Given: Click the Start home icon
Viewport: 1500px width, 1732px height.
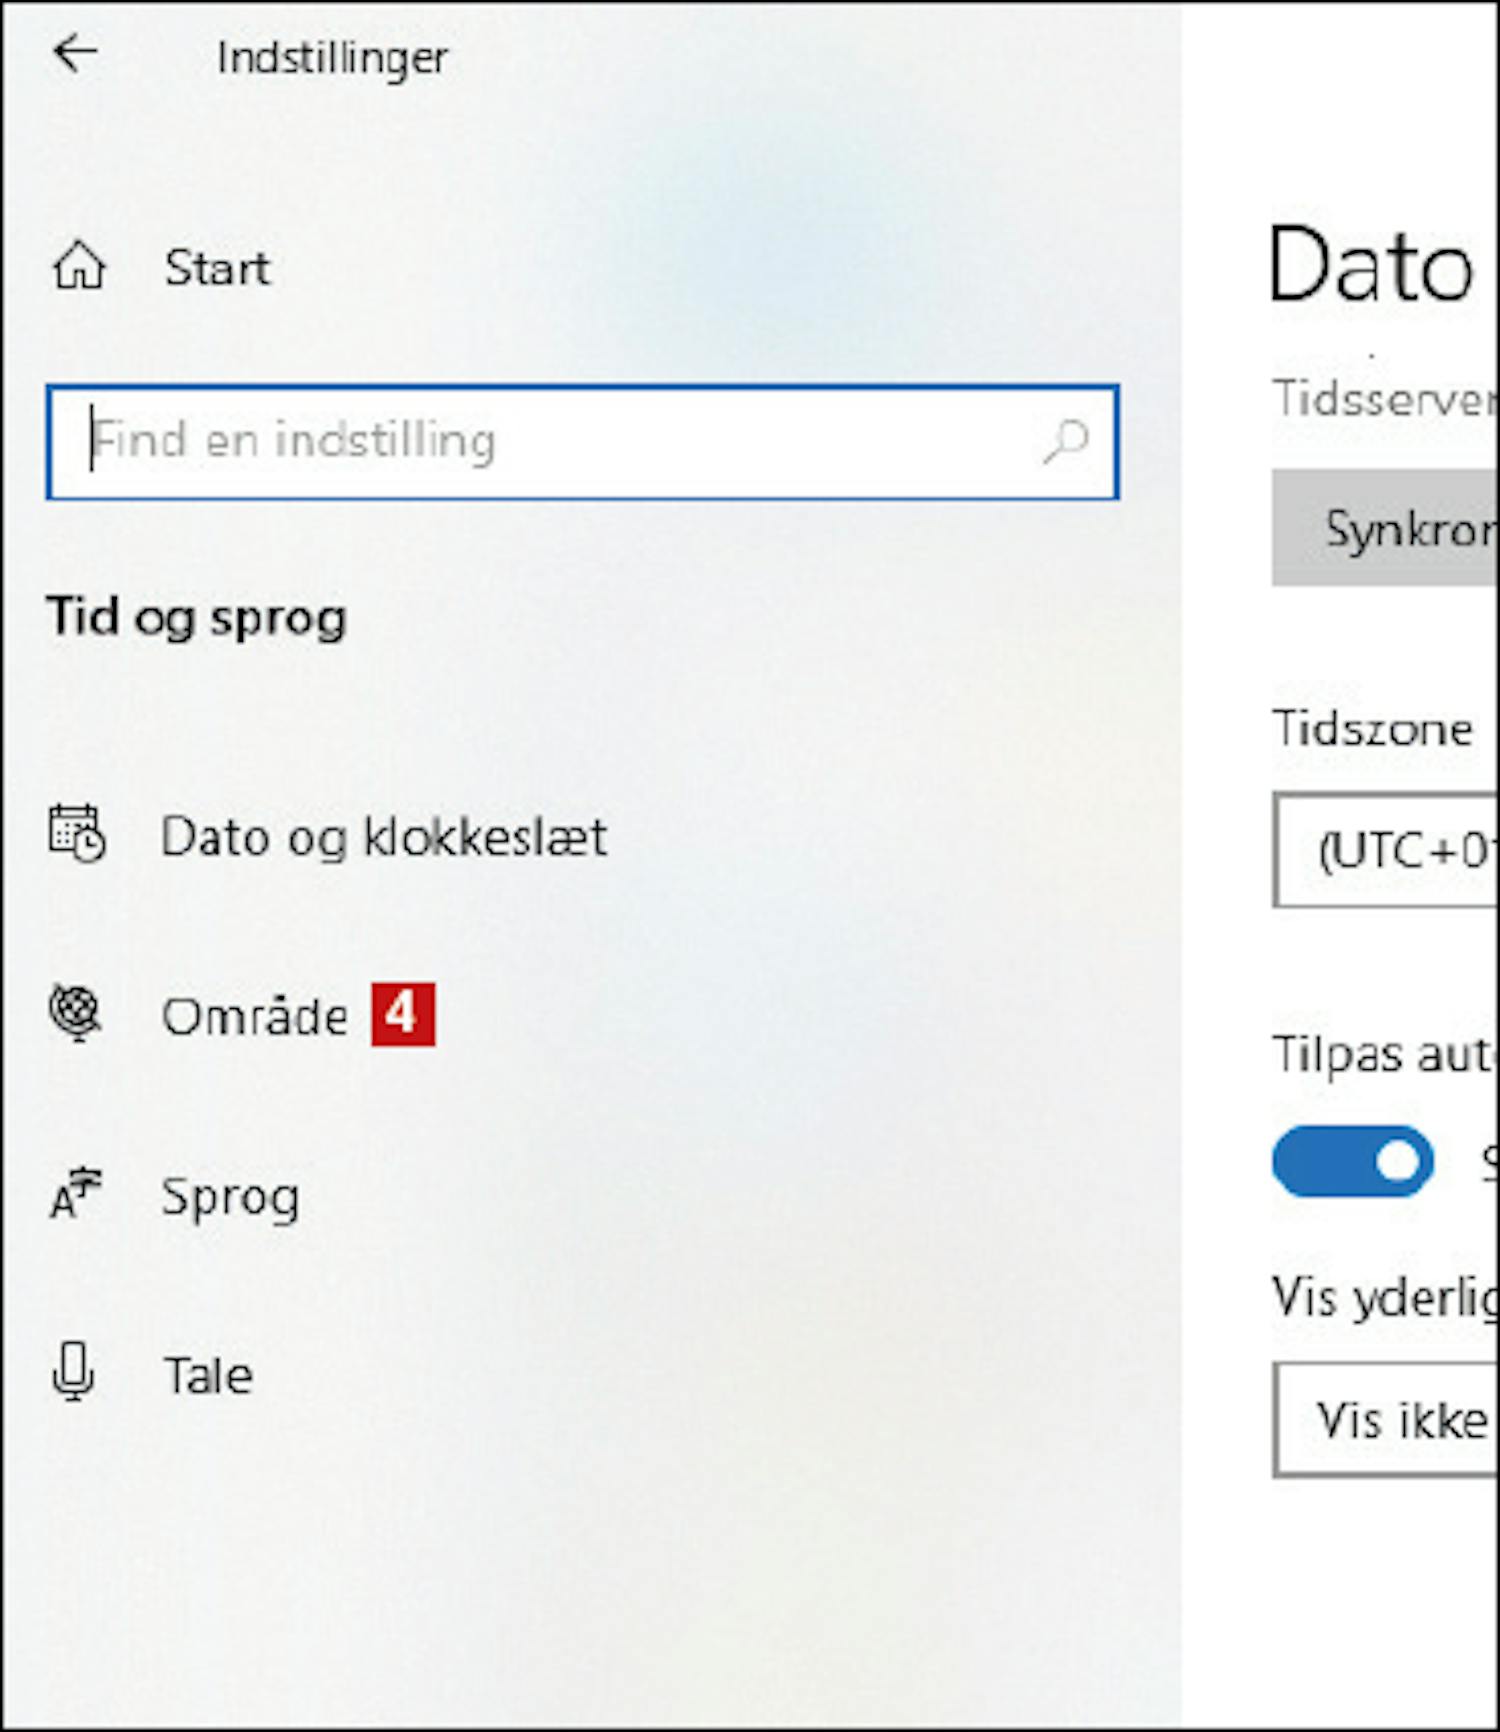Looking at the screenshot, I should 79,267.
